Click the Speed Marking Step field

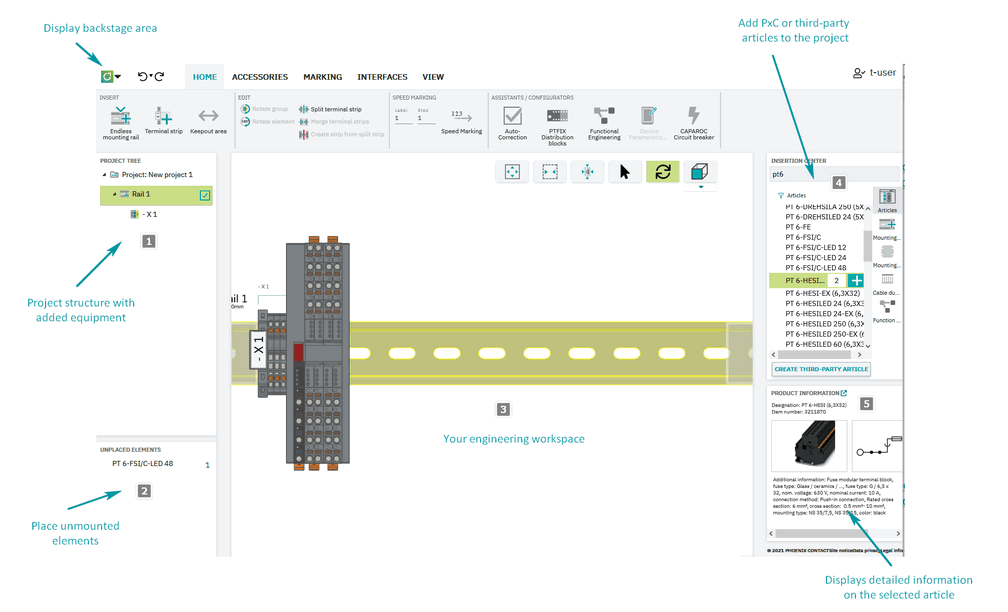[x=426, y=118]
